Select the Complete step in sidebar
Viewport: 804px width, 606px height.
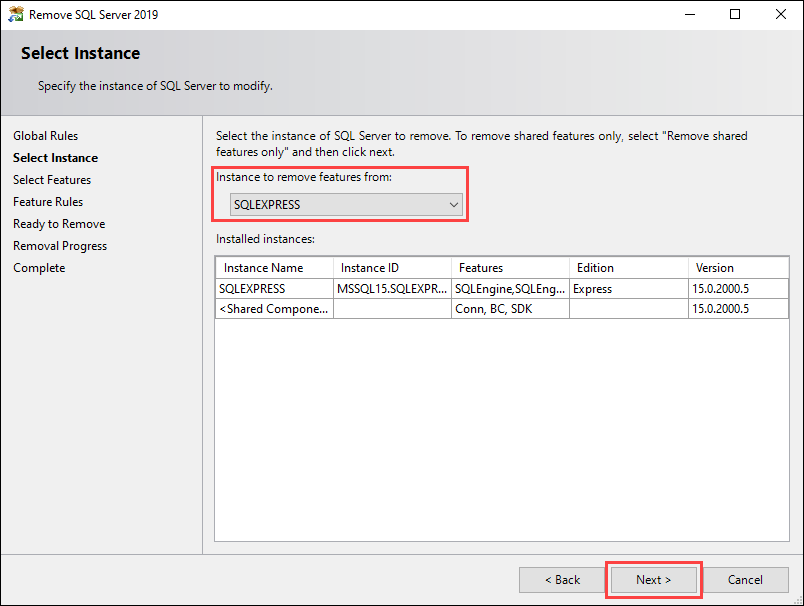point(39,268)
